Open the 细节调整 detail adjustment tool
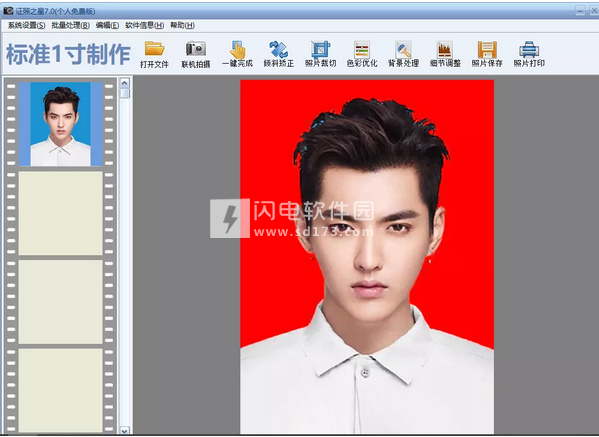 pos(445,49)
